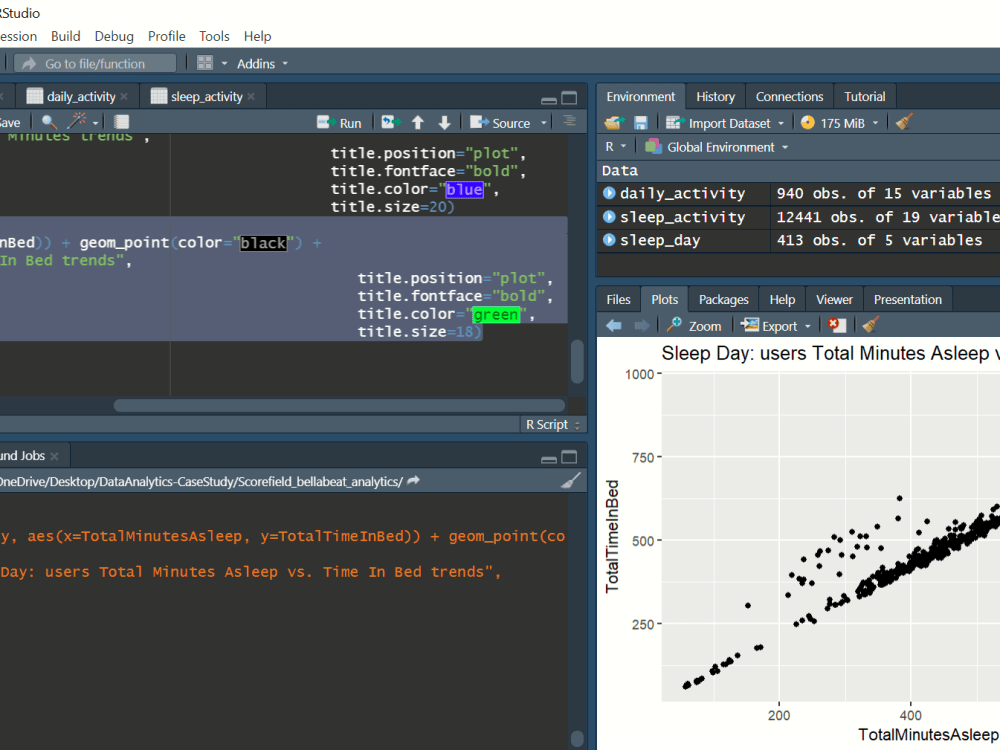This screenshot has height=750, width=1000.
Task: Click the editor horizontal scrollbar
Action: click(x=339, y=406)
